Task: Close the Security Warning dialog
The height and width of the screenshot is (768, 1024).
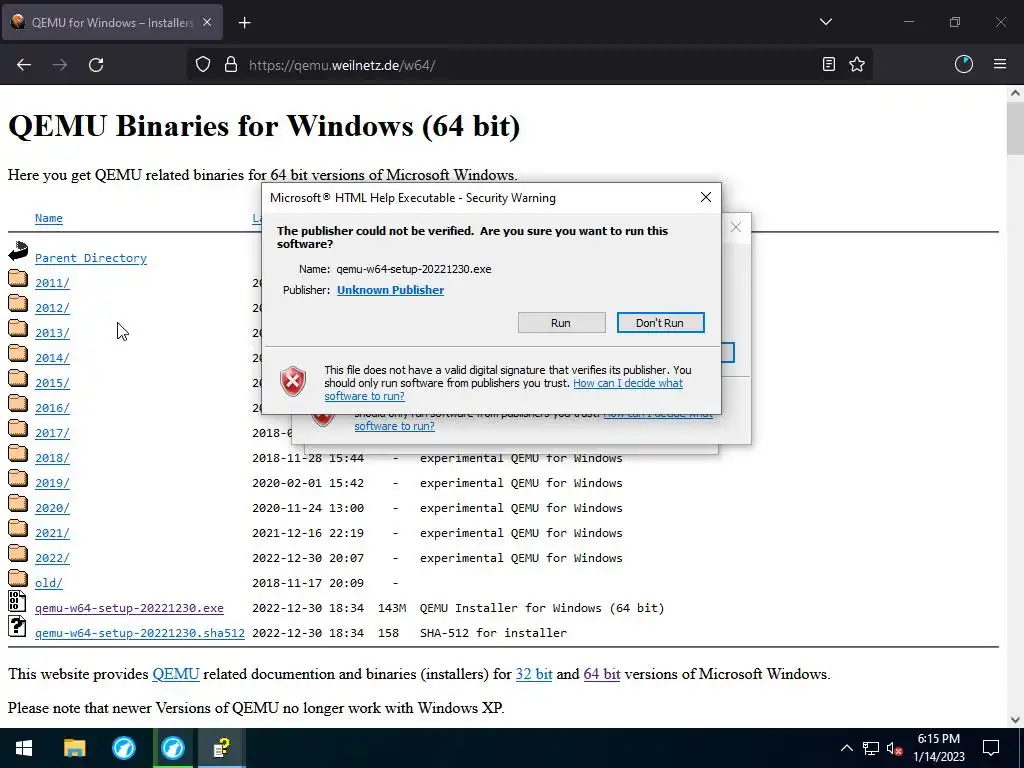Action: coord(705,197)
